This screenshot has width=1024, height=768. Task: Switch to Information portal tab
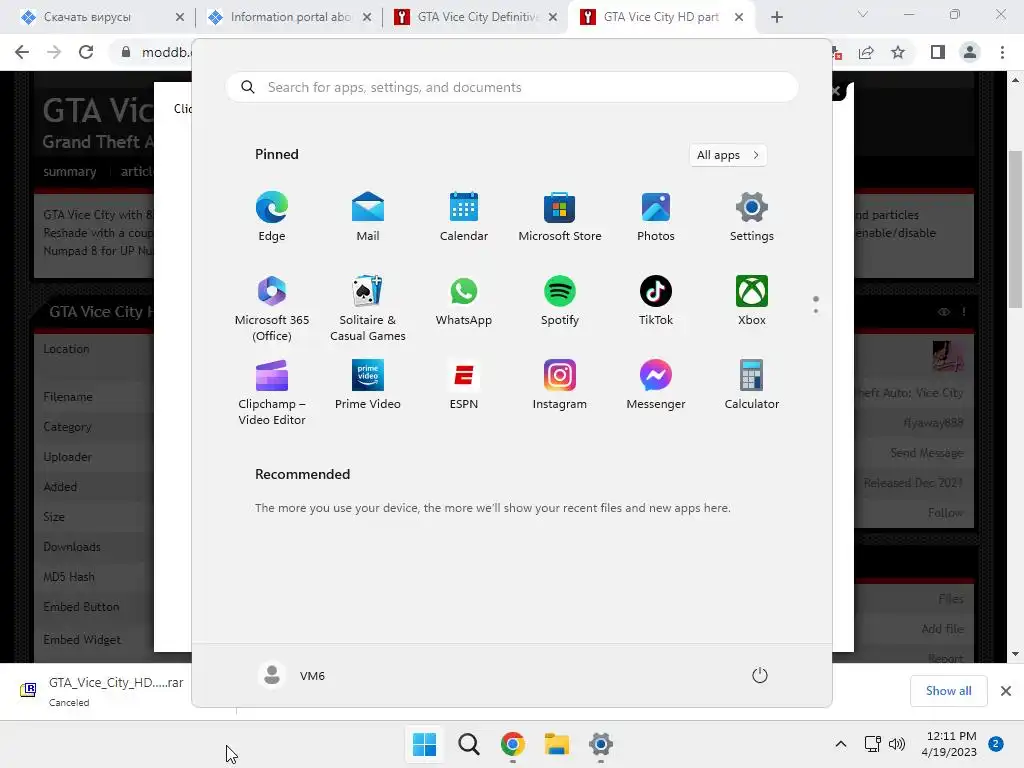click(x=290, y=17)
